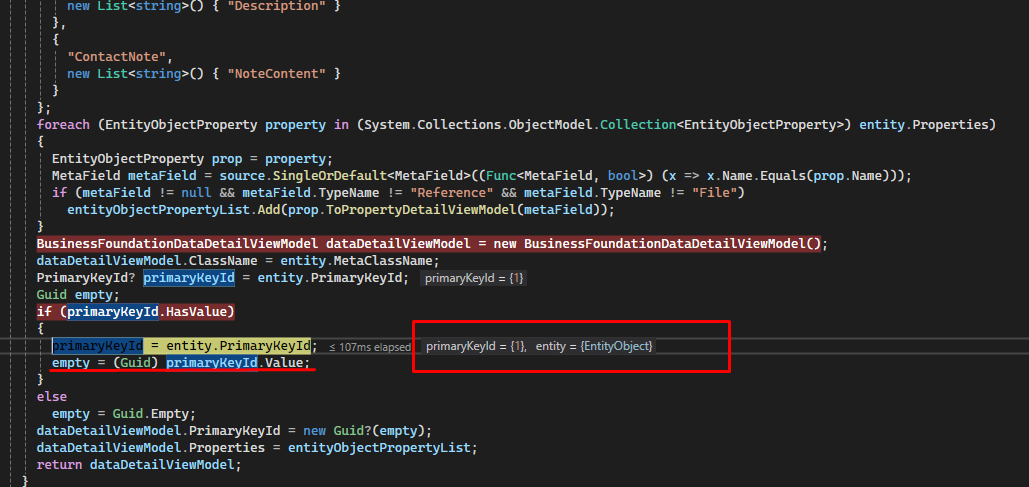Screen dimensions: 1029x487
Task: Click HasValue in the highlighted if statement
Action: coord(198,311)
